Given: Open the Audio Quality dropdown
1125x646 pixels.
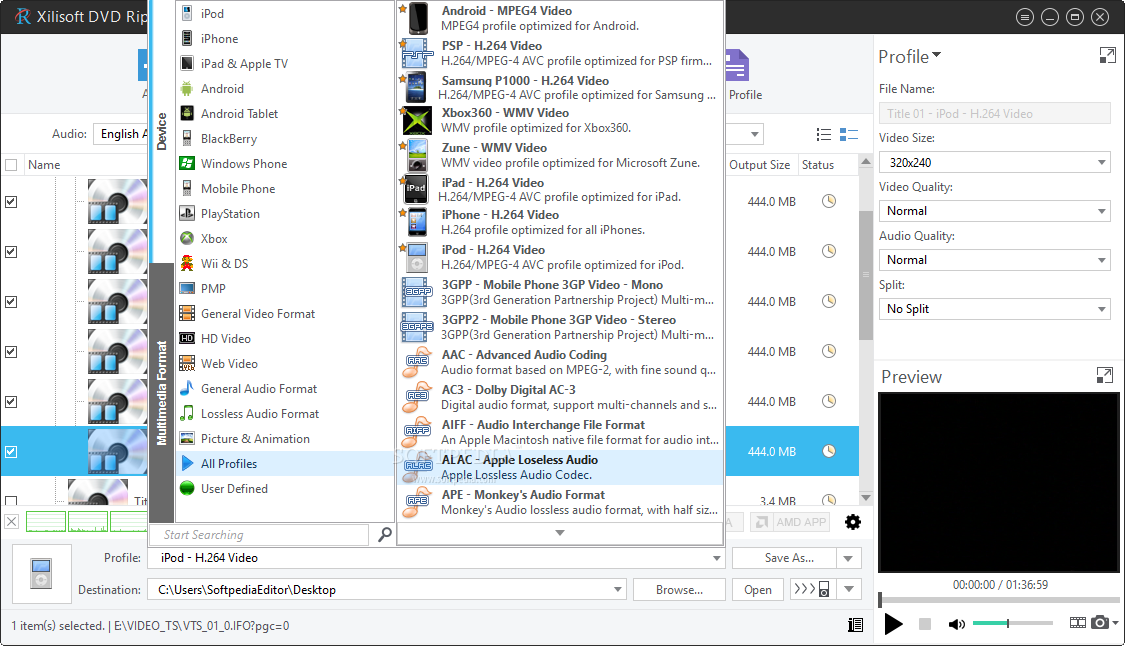Looking at the screenshot, I should click(x=994, y=260).
